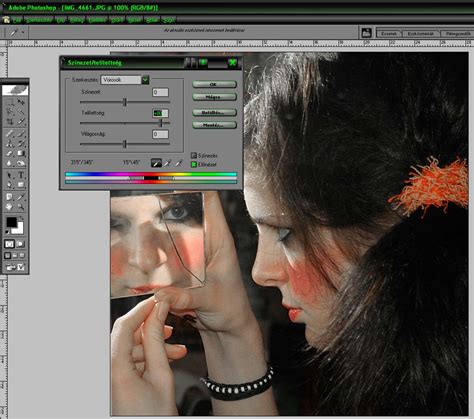Select the Crop tool
Screen dimensions: 474x419
[9, 121]
